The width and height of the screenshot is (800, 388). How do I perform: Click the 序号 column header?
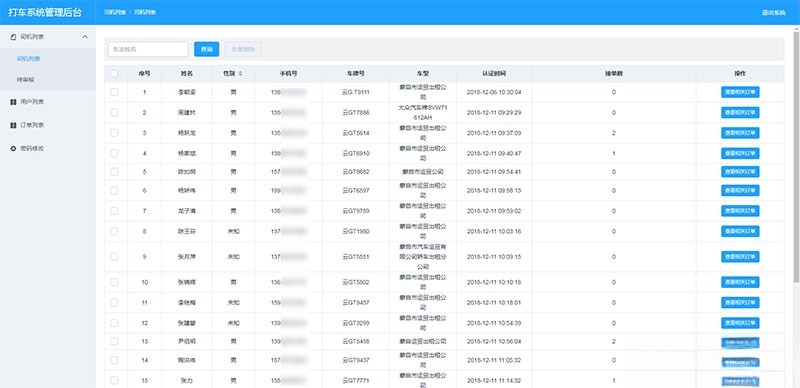click(144, 74)
